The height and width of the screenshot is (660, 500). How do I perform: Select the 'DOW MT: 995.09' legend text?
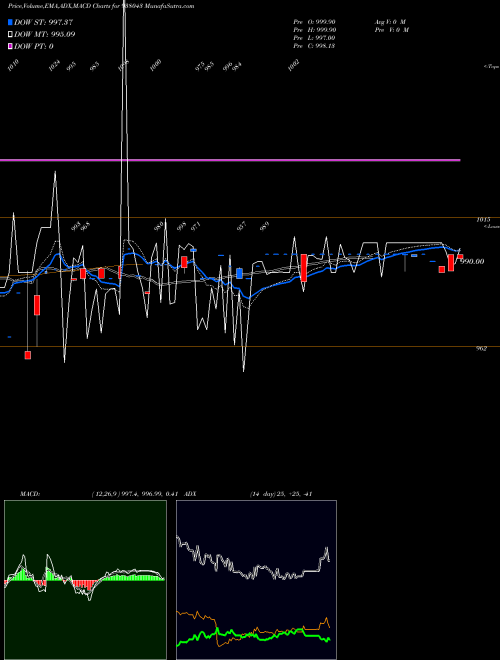45,35
